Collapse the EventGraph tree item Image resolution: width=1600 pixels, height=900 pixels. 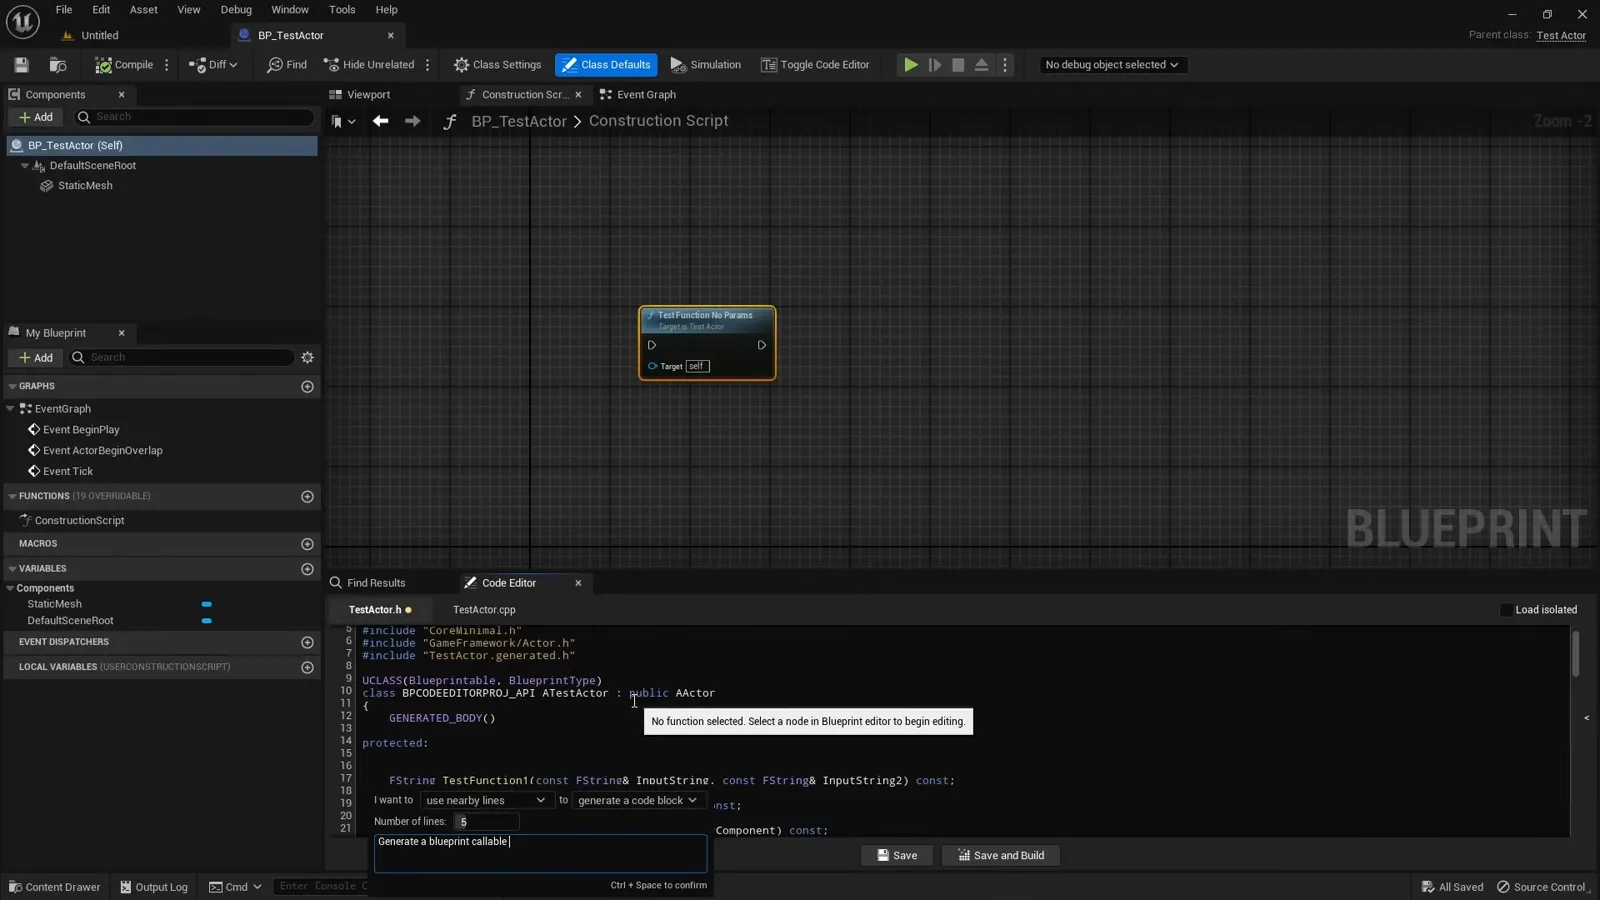11,409
